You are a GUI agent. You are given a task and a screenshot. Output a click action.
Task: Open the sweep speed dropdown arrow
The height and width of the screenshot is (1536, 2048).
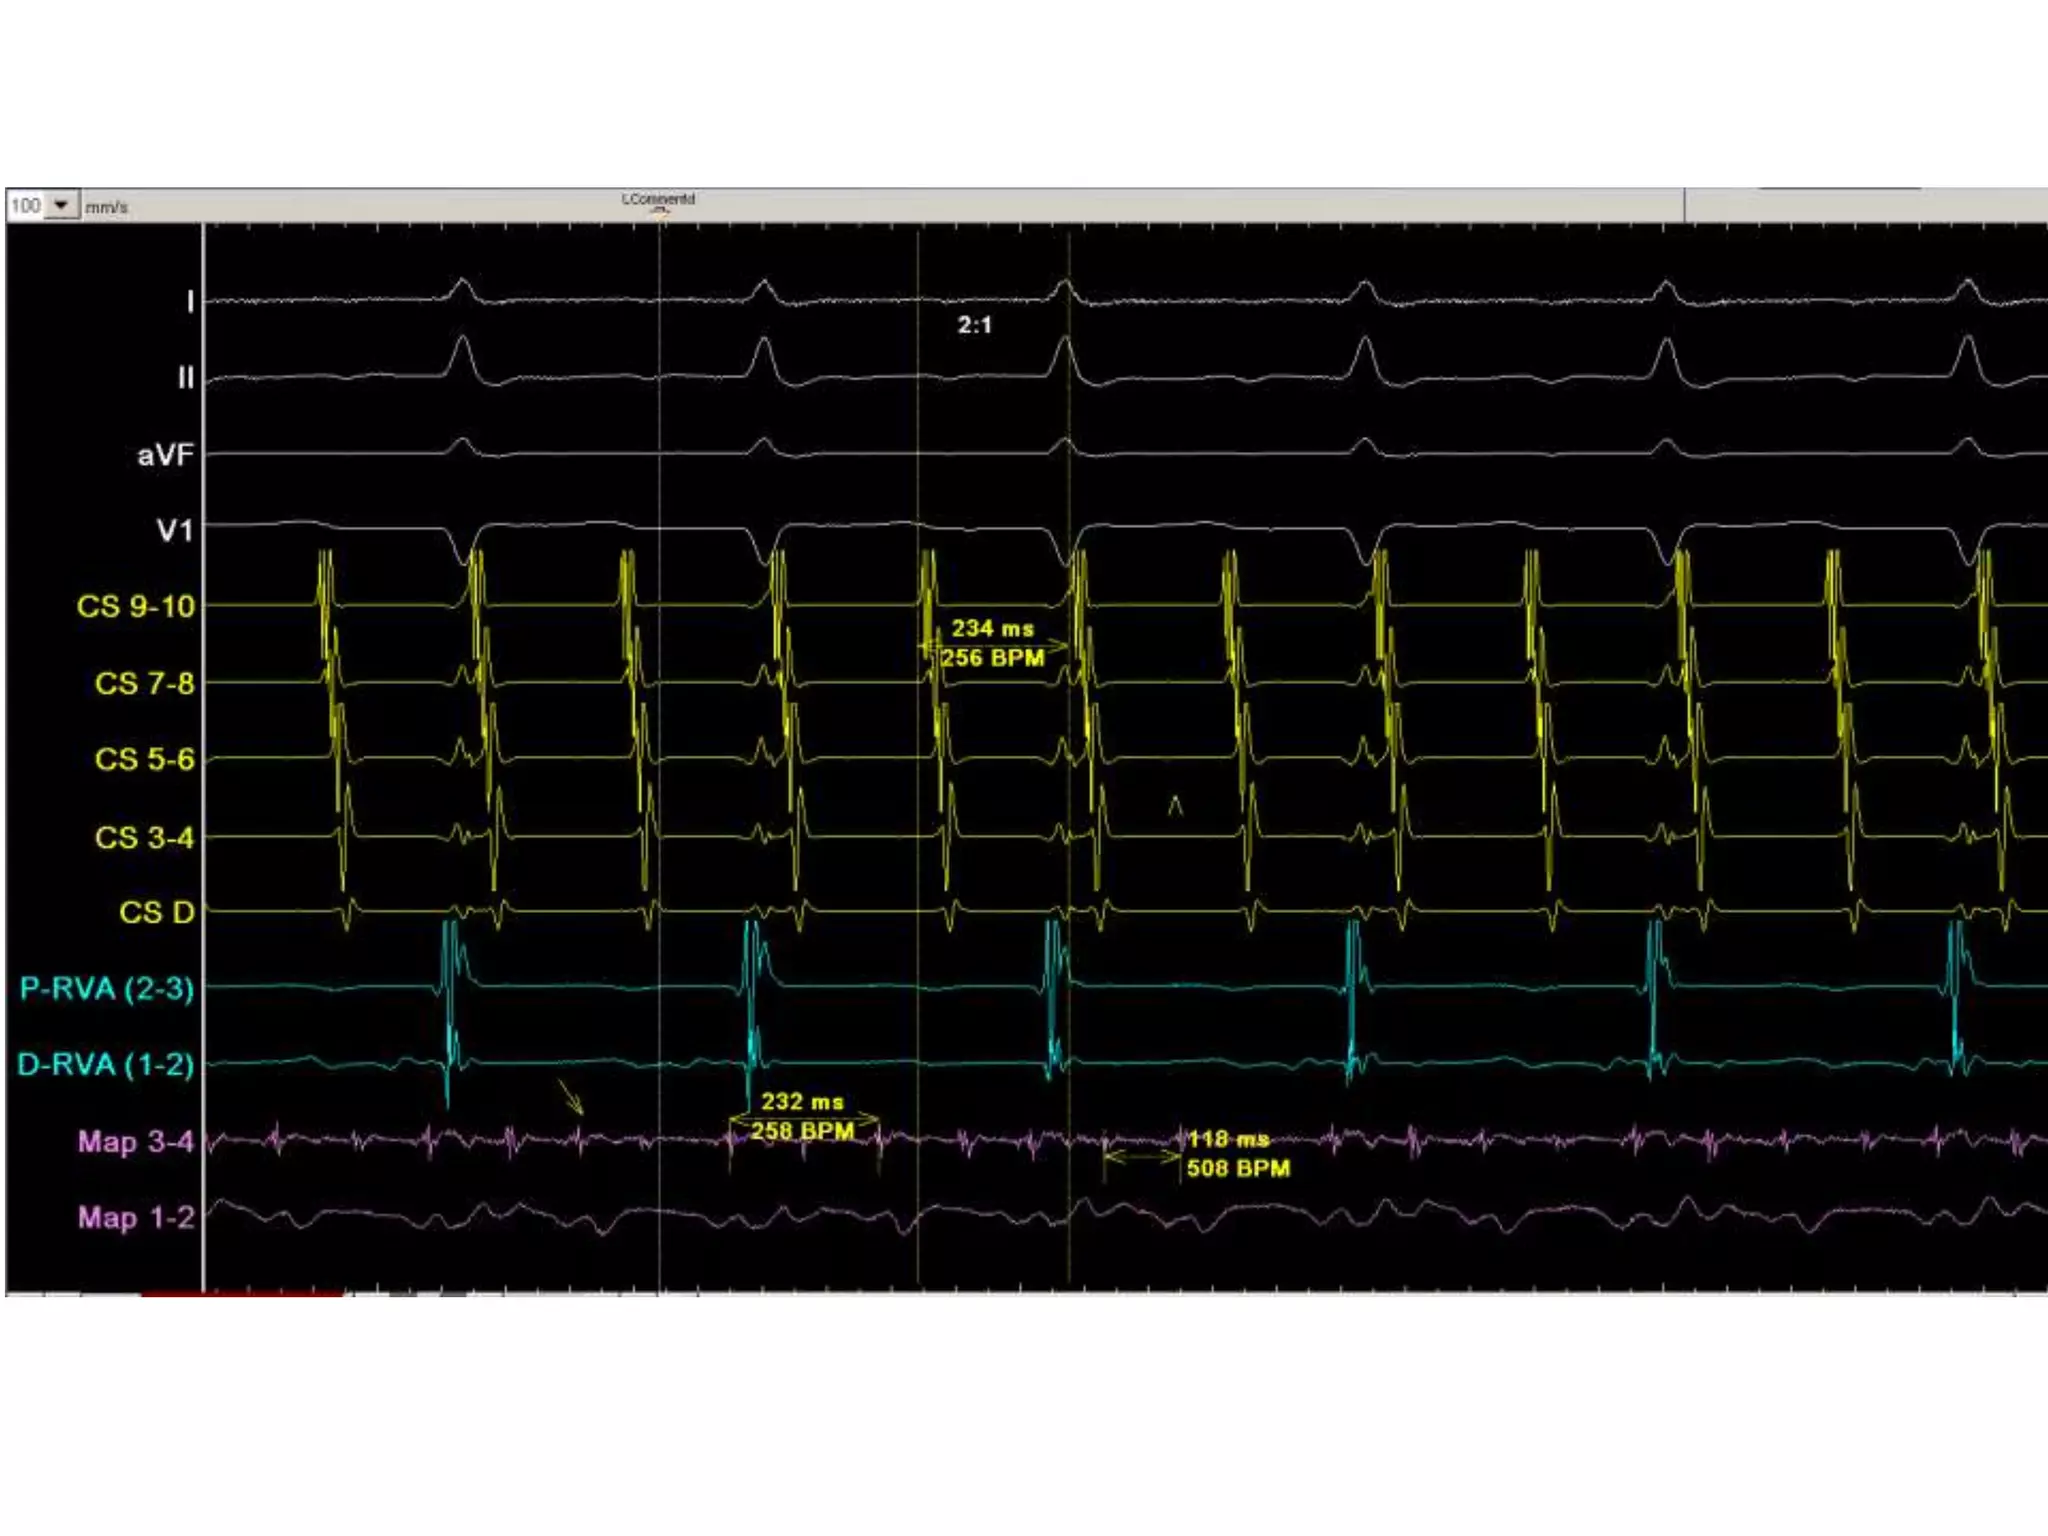62,205
